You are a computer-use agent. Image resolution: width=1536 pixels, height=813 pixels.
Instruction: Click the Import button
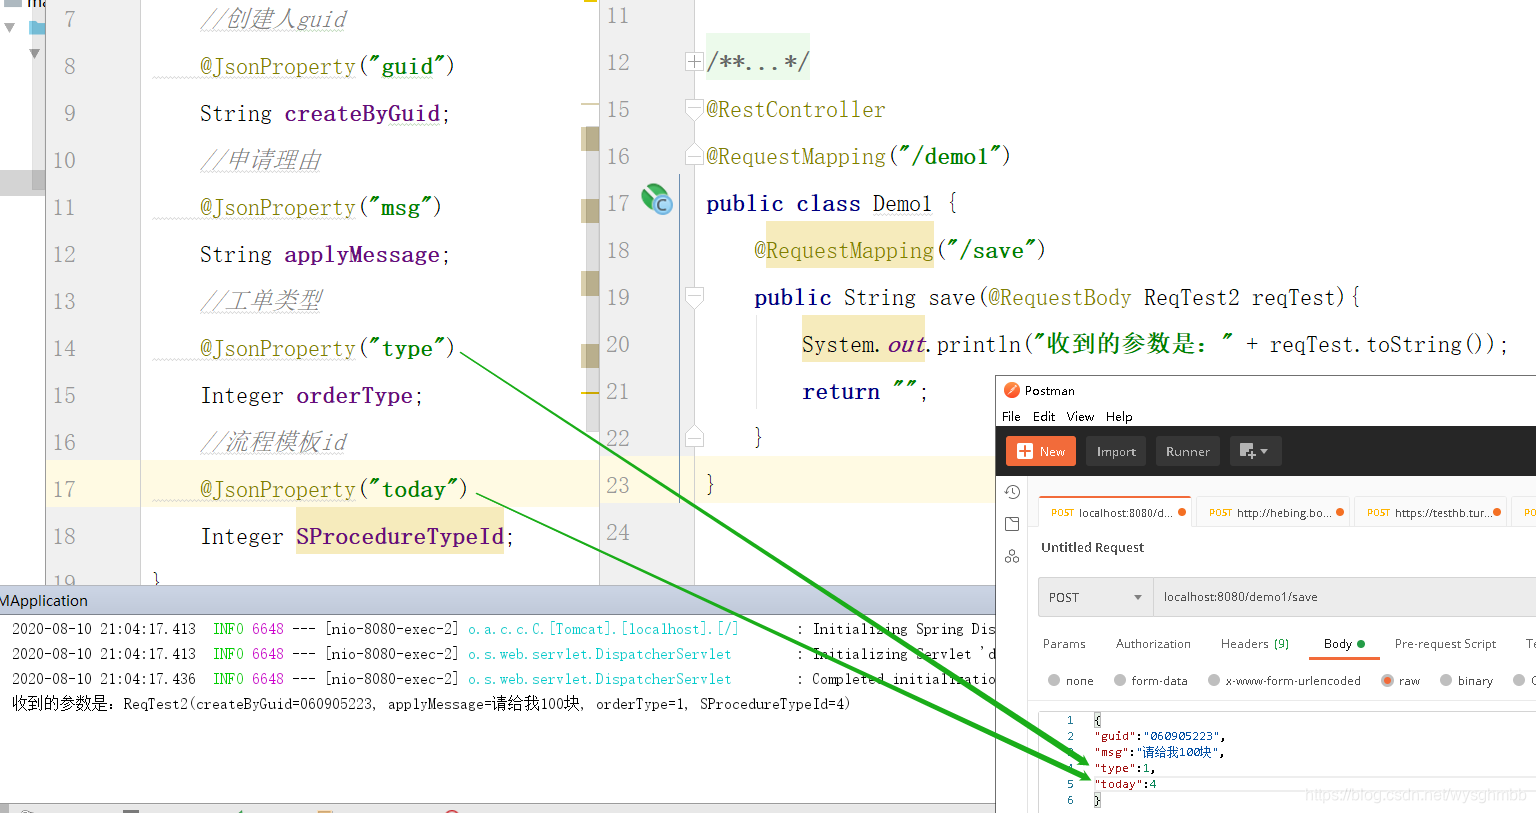coord(1116,451)
